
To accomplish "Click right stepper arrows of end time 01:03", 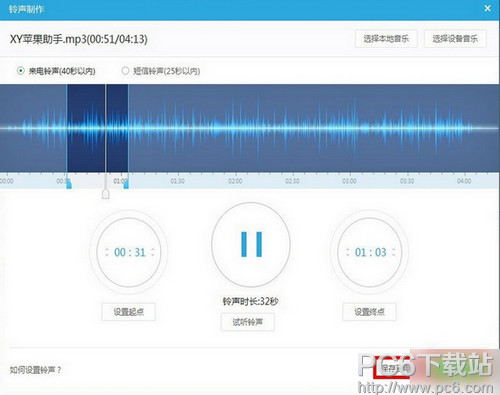I will point(394,252).
